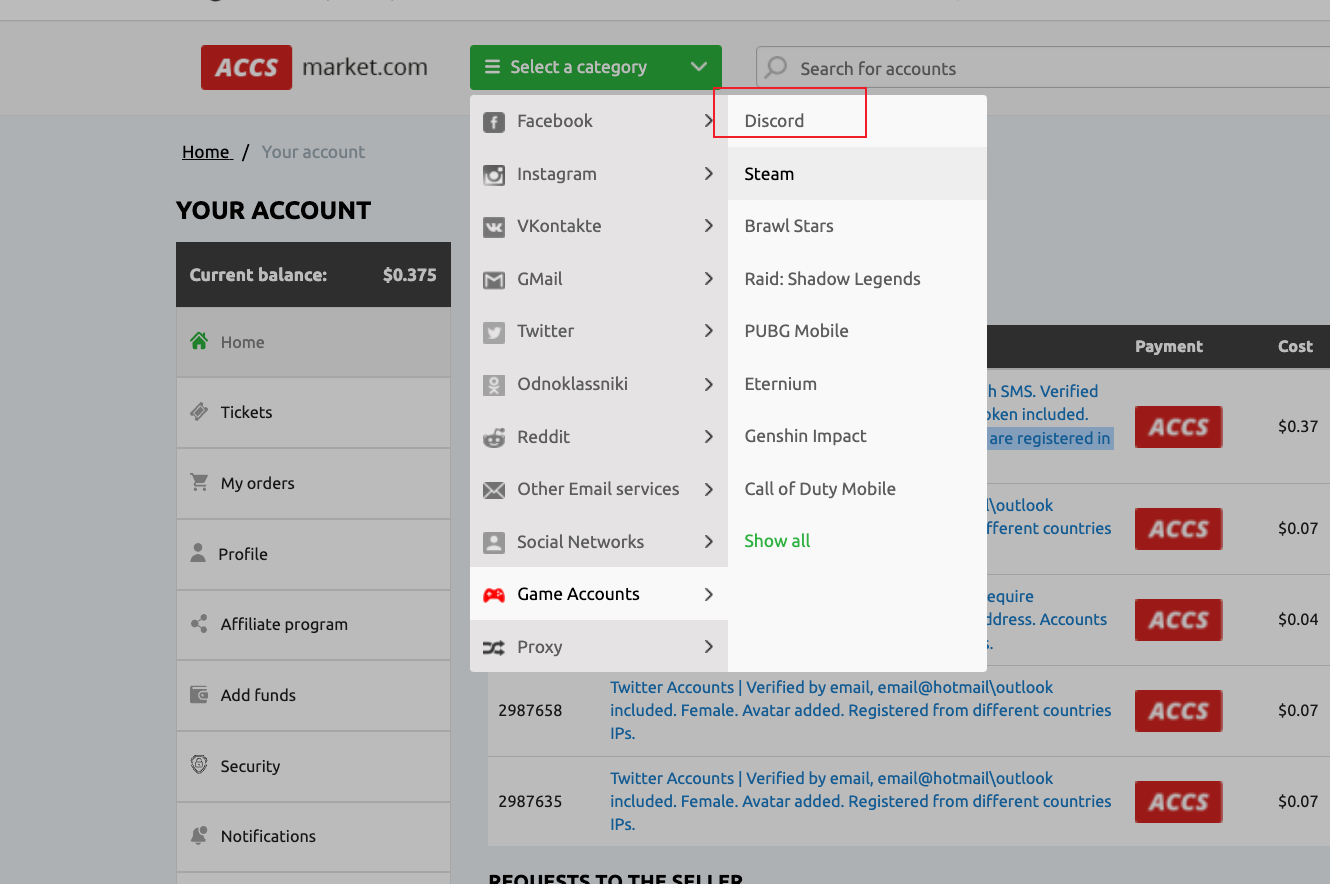Click the Other Email services envelope icon

click(494, 490)
